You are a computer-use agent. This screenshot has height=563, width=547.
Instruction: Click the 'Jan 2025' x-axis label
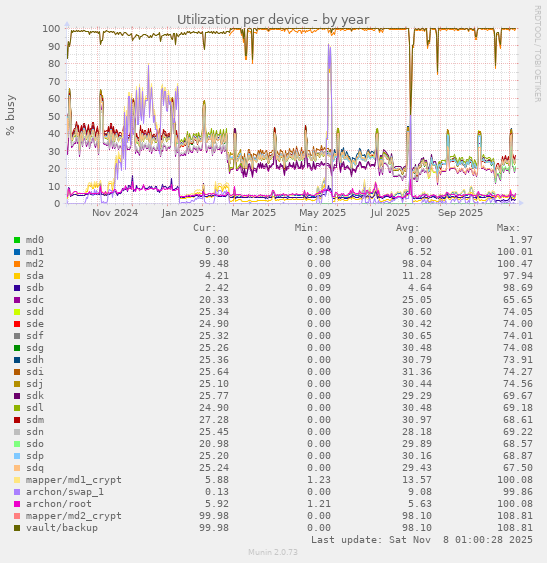pos(182,213)
